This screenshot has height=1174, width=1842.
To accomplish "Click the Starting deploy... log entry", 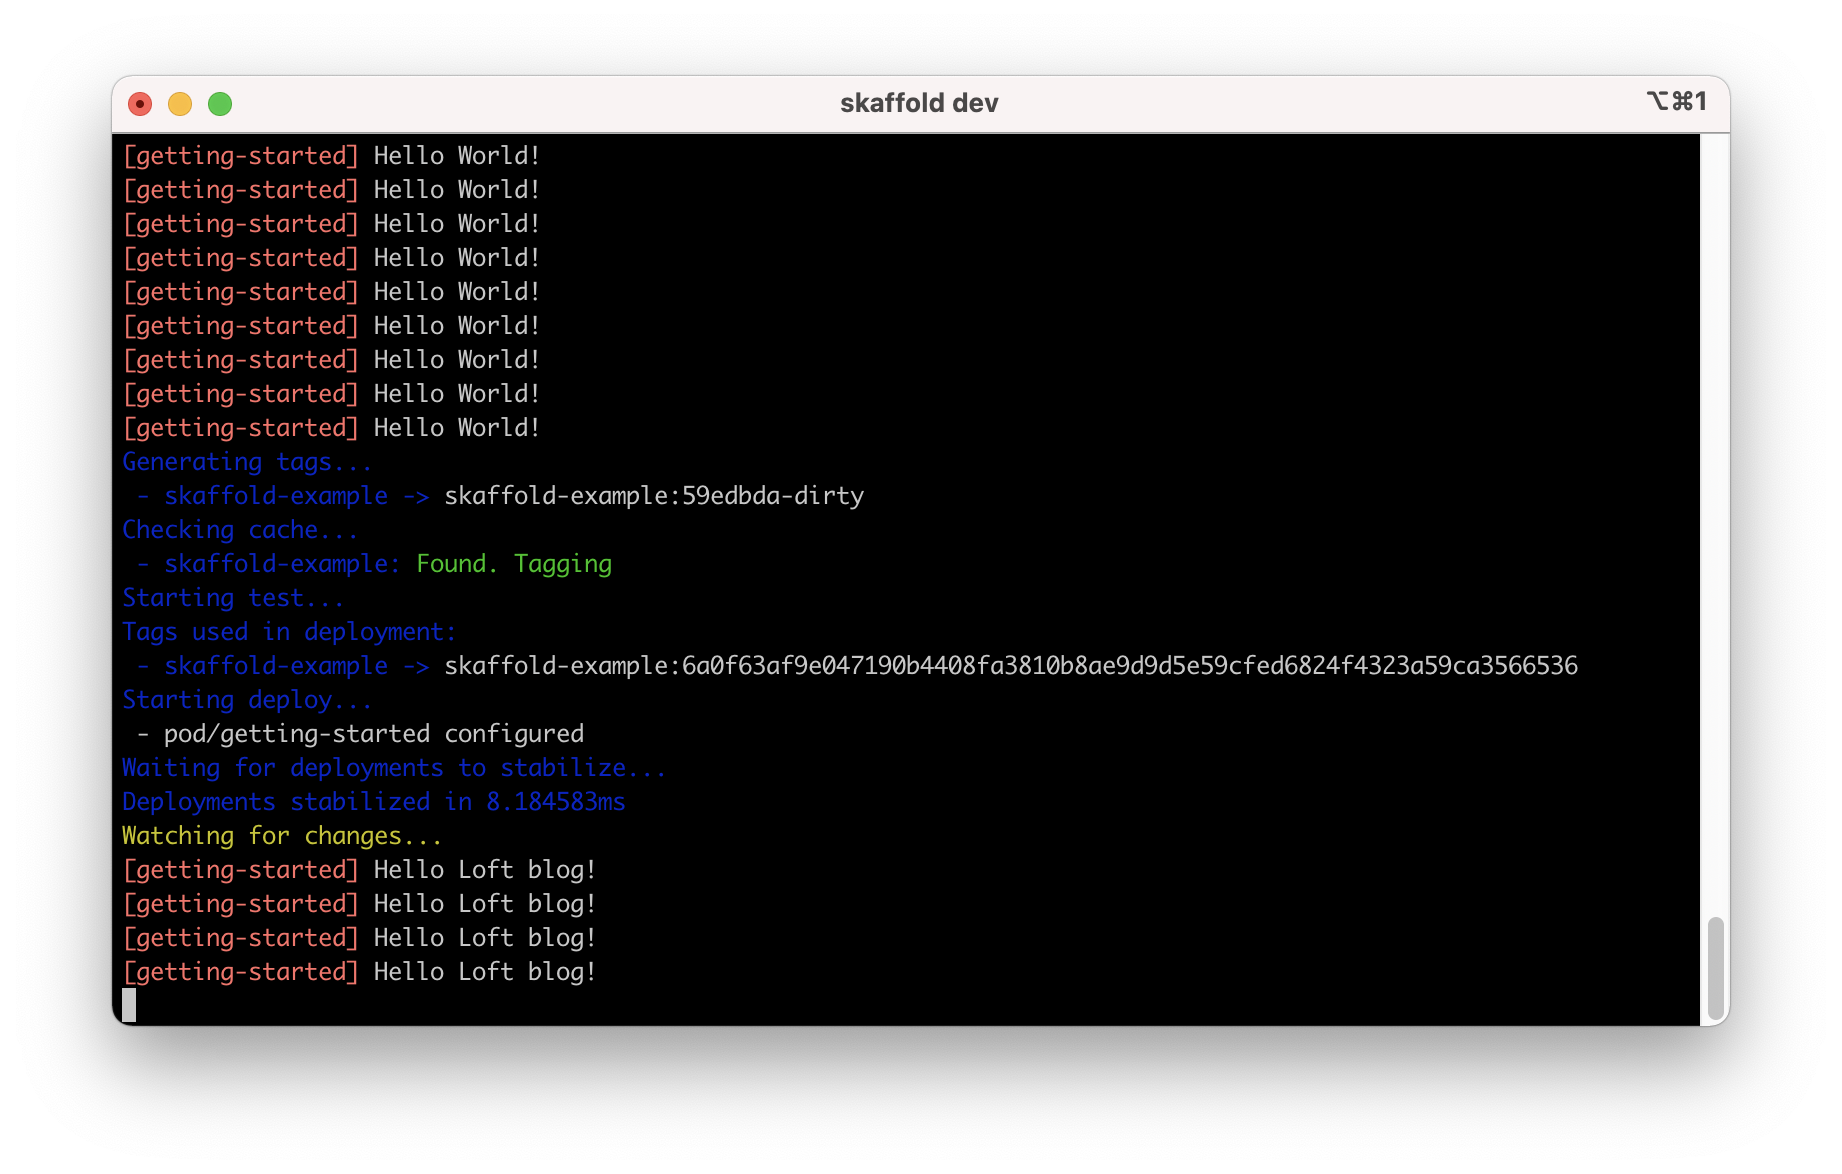I will pyautogui.click(x=246, y=699).
